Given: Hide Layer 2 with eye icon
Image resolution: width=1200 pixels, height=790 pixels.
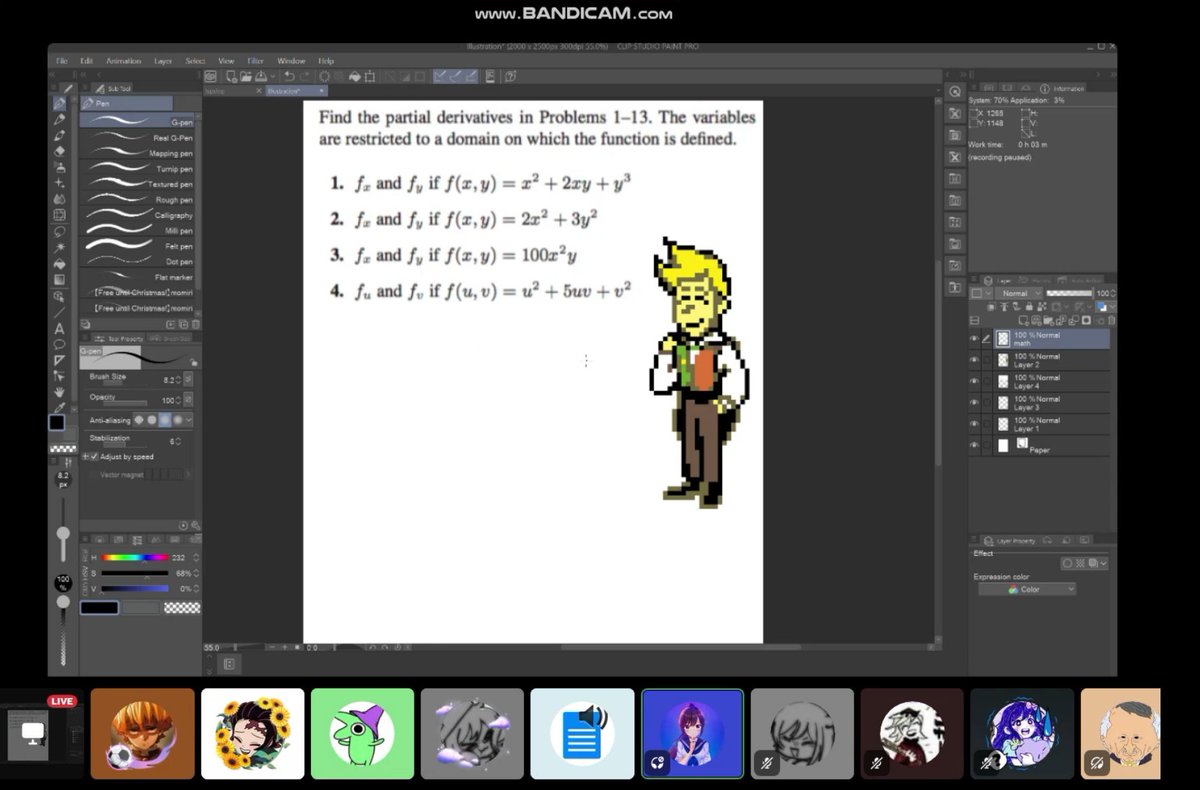Looking at the screenshot, I should coord(974,360).
